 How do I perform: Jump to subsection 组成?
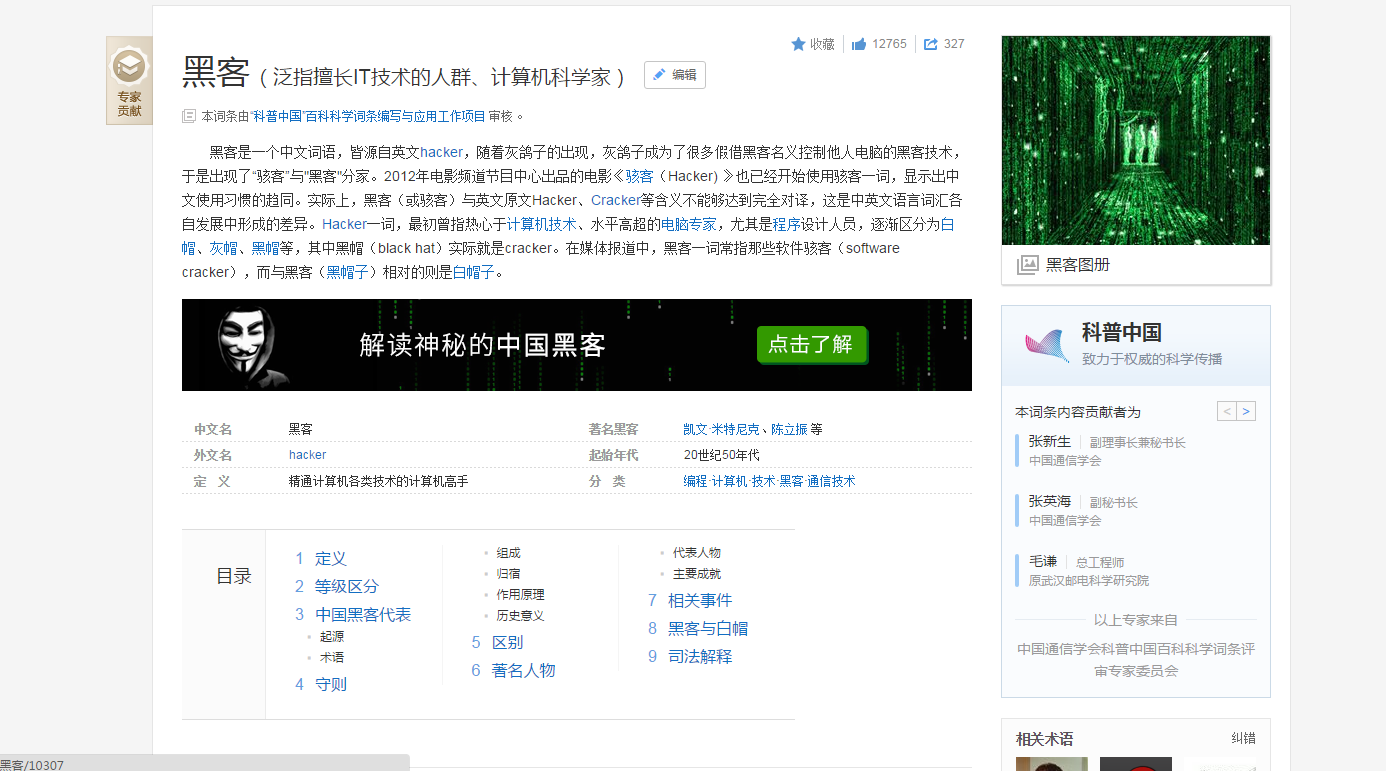tap(509, 553)
